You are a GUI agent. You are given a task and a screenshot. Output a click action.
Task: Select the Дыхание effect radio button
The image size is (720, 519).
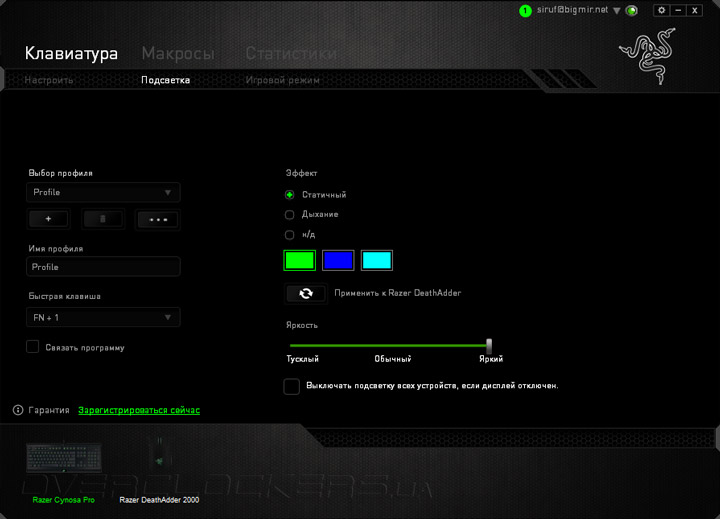coord(290,215)
